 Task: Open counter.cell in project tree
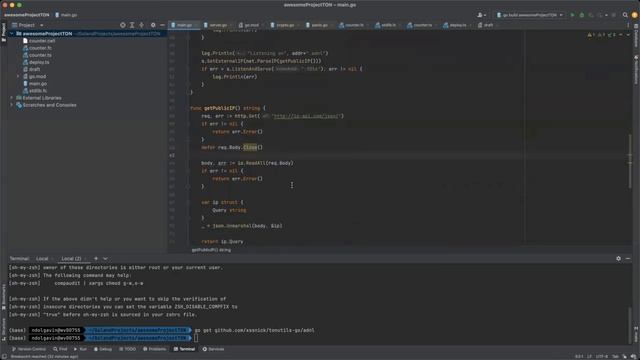[39, 41]
